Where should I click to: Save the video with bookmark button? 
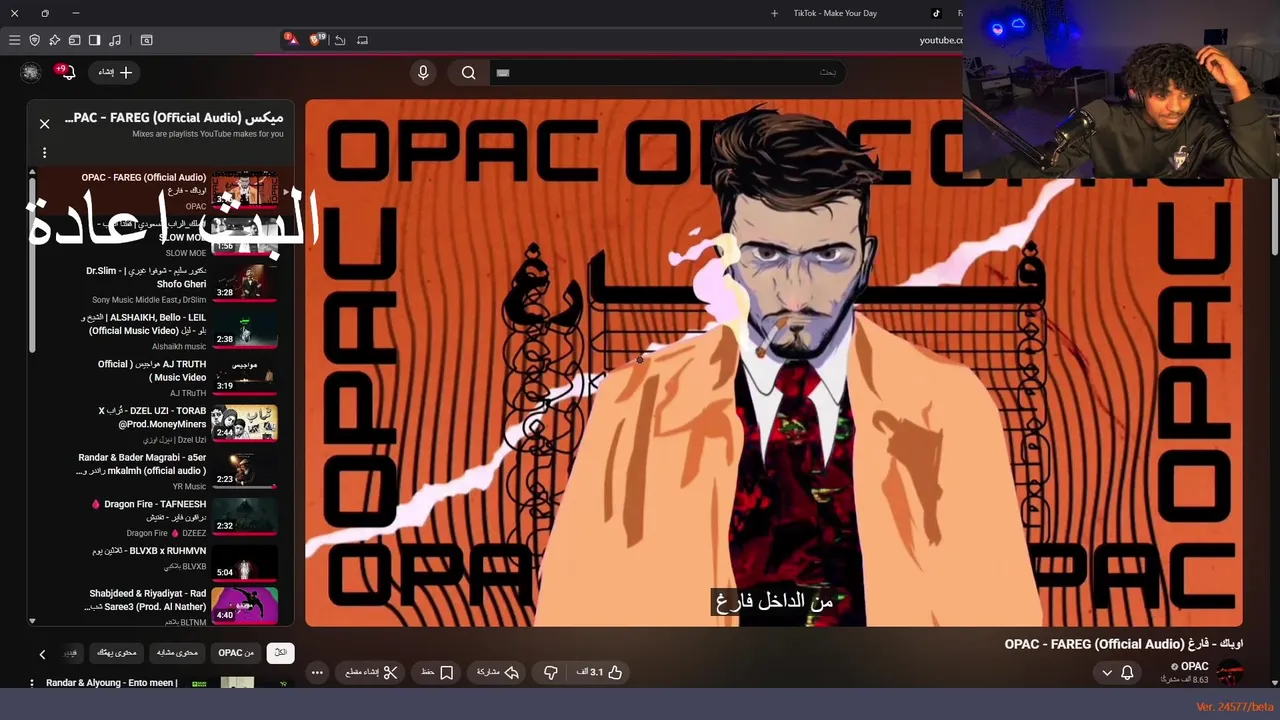click(437, 673)
